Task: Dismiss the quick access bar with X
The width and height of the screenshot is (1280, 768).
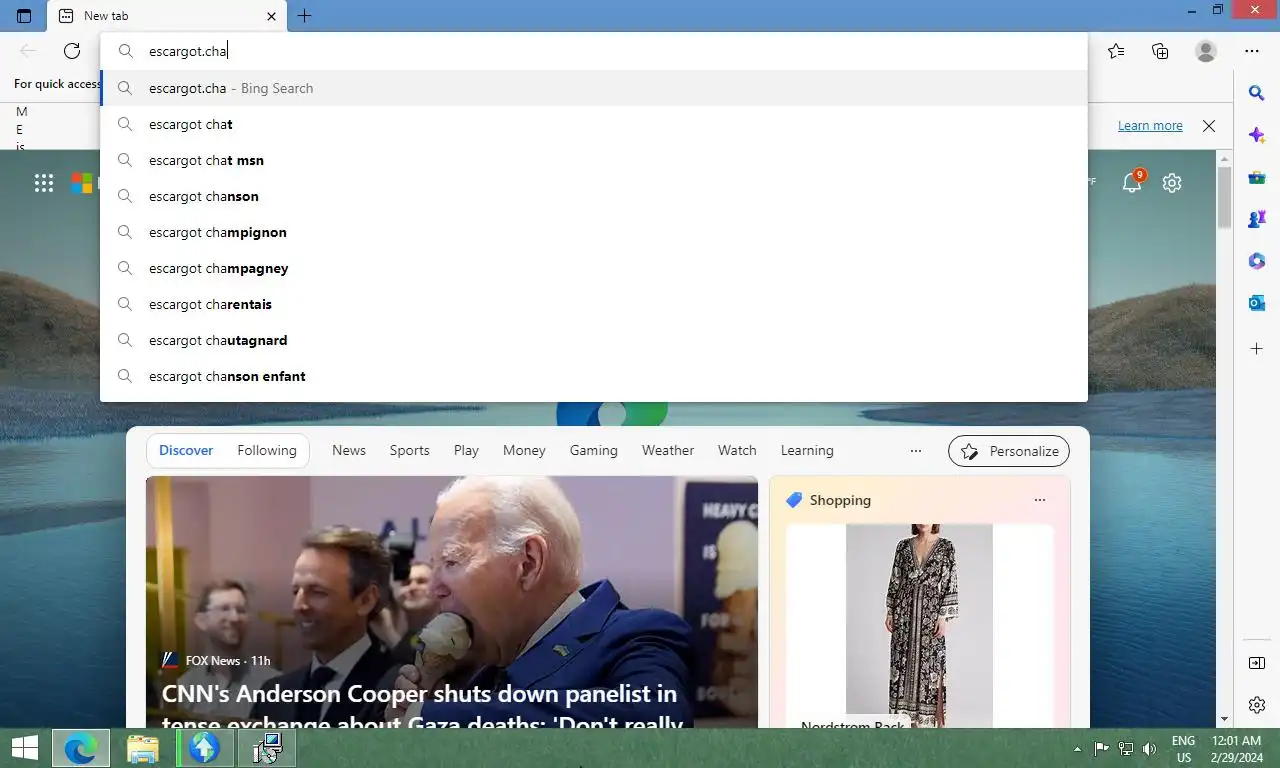Action: 1209,126
